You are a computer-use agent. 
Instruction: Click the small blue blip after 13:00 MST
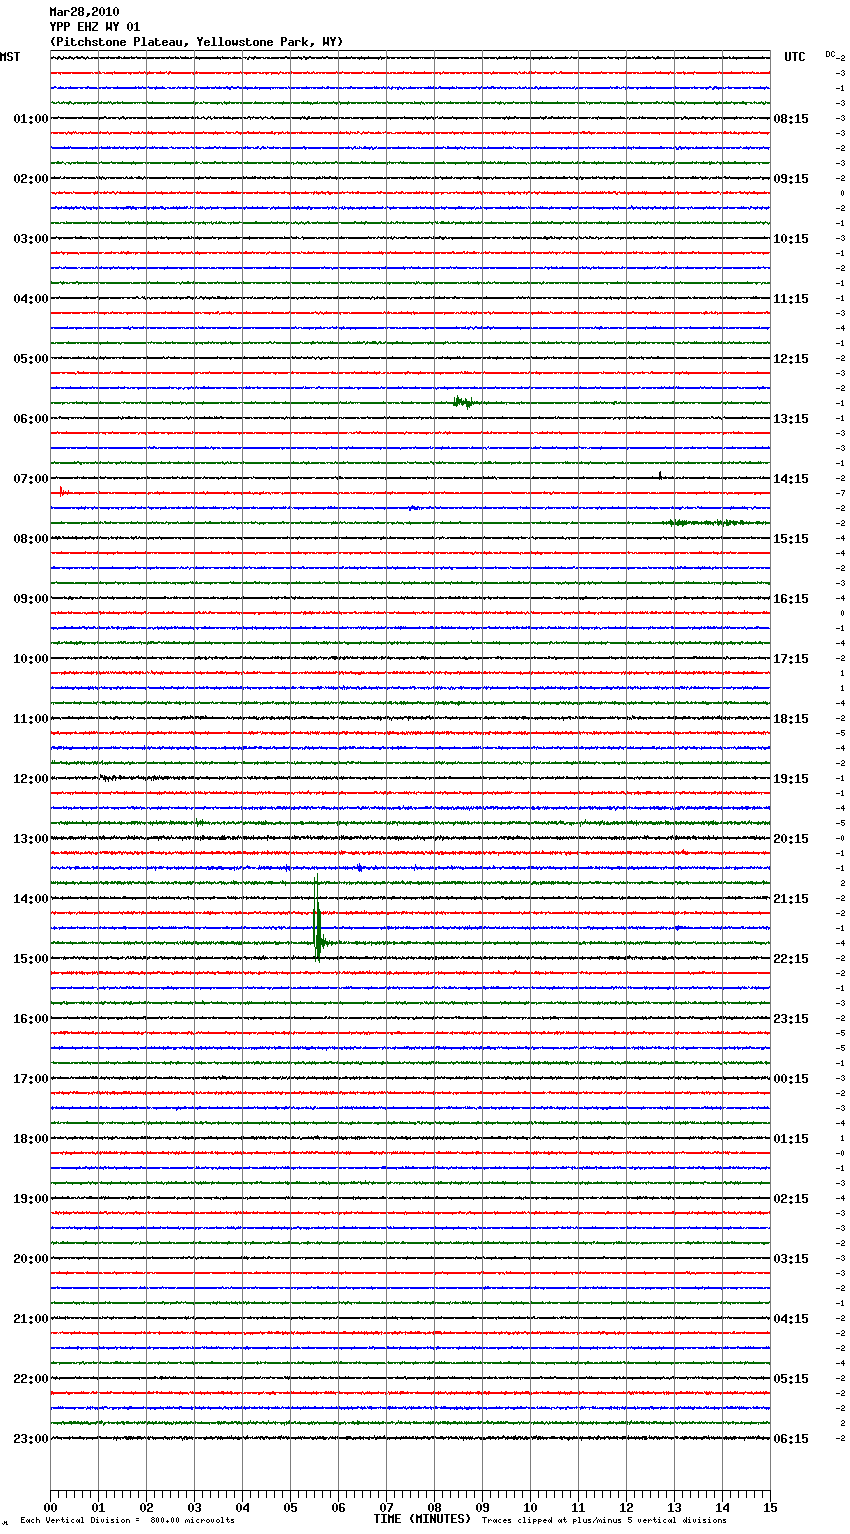click(x=359, y=867)
